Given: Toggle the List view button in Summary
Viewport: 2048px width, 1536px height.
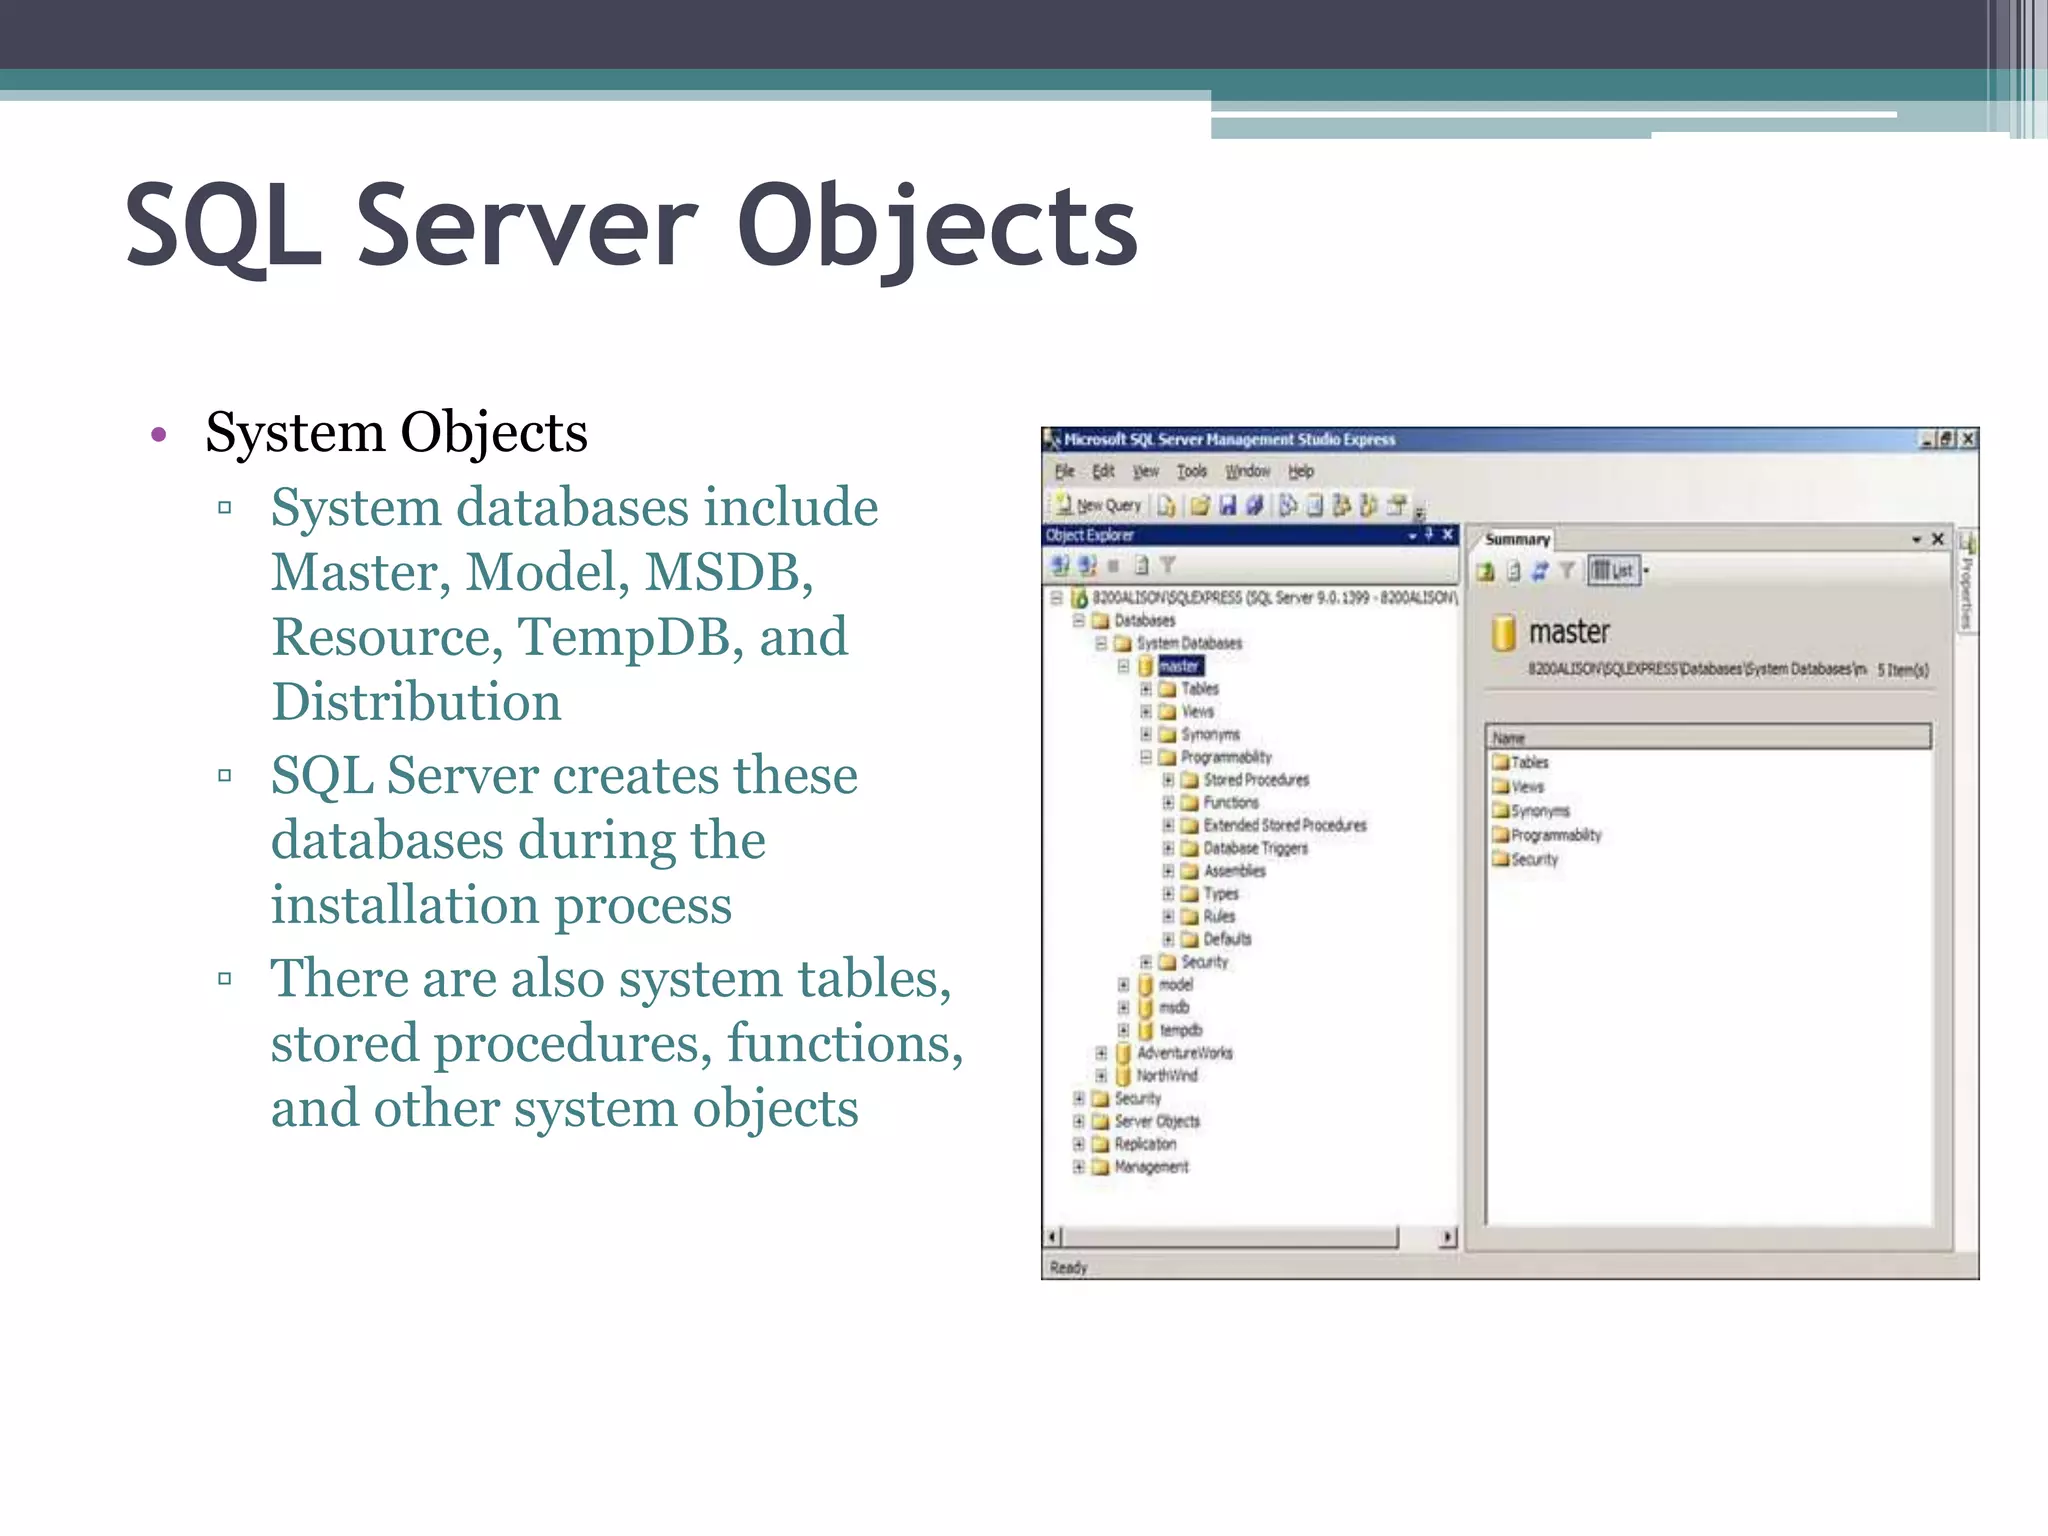Looking at the screenshot, I should click(1614, 571).
